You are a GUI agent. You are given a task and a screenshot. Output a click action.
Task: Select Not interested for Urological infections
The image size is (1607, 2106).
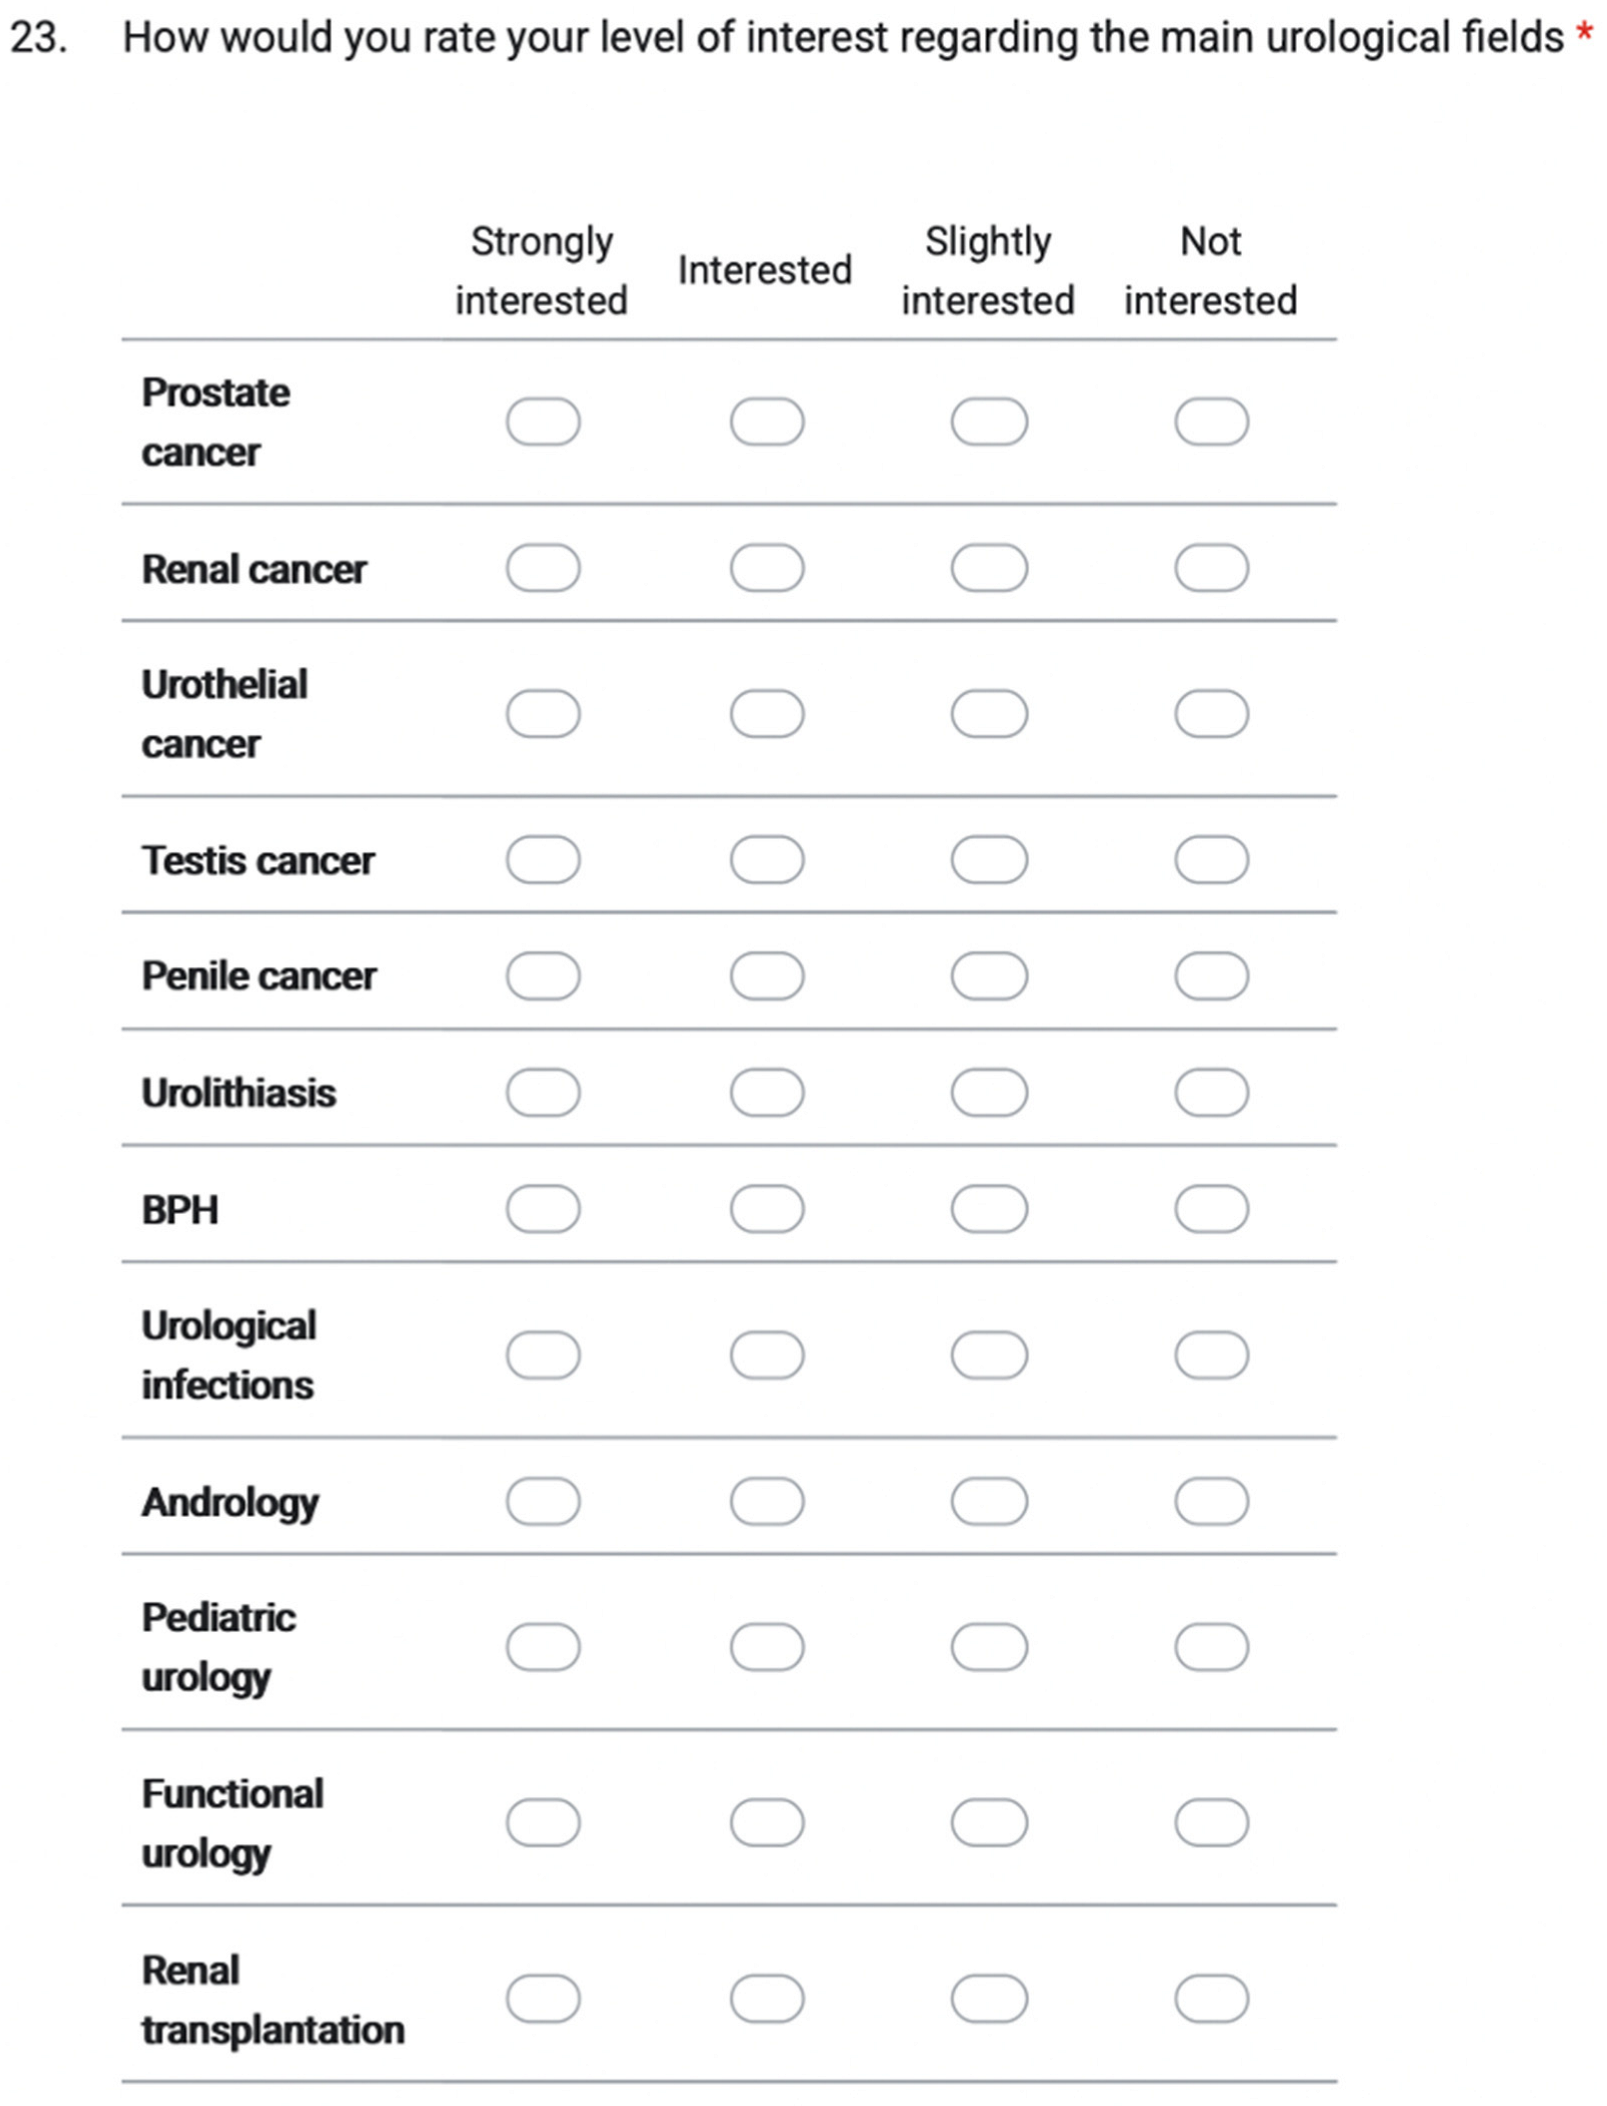1211,1355
